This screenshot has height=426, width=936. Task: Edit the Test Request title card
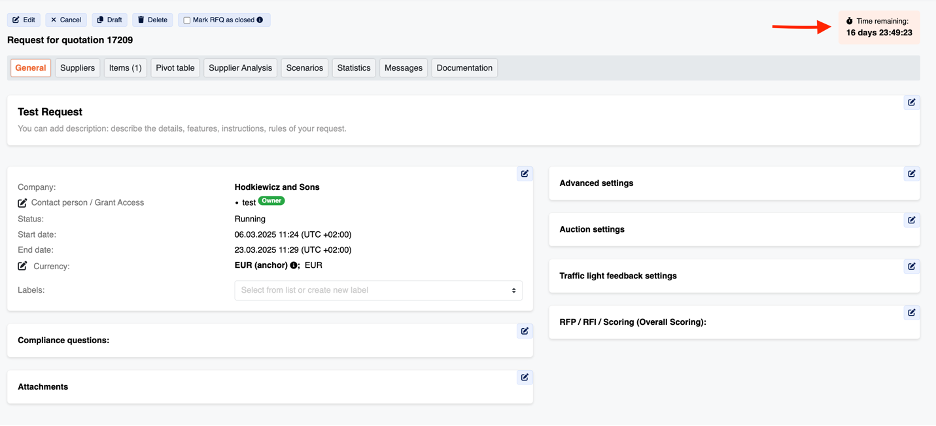click(x=912, y=103)
